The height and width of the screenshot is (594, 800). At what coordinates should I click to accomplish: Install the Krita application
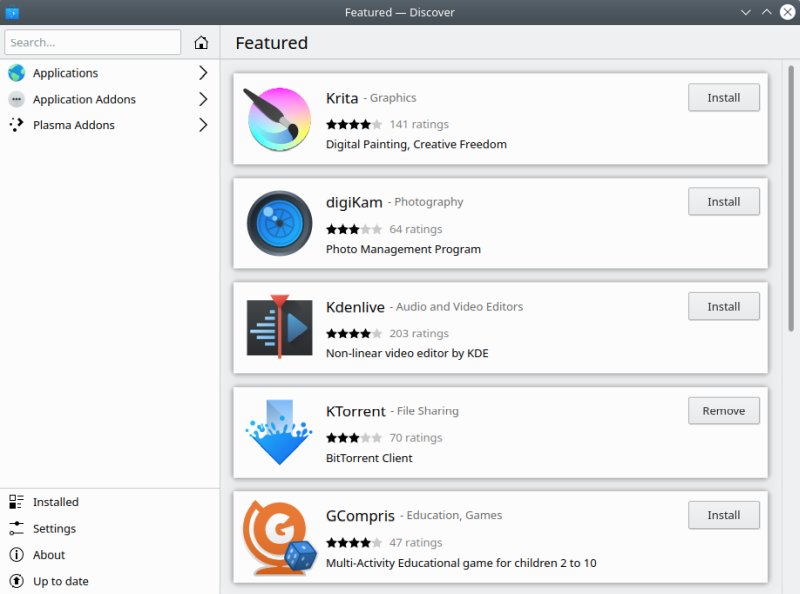click(x=723, y=98)
